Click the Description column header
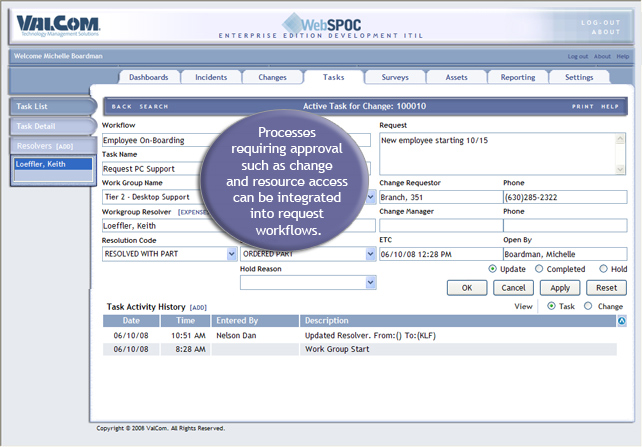This screenshot has height=447, width=642. coord(459,321)
